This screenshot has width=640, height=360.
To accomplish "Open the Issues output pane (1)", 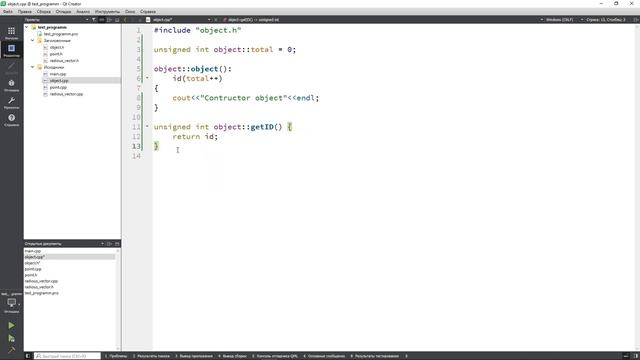I will pos(116,356).
